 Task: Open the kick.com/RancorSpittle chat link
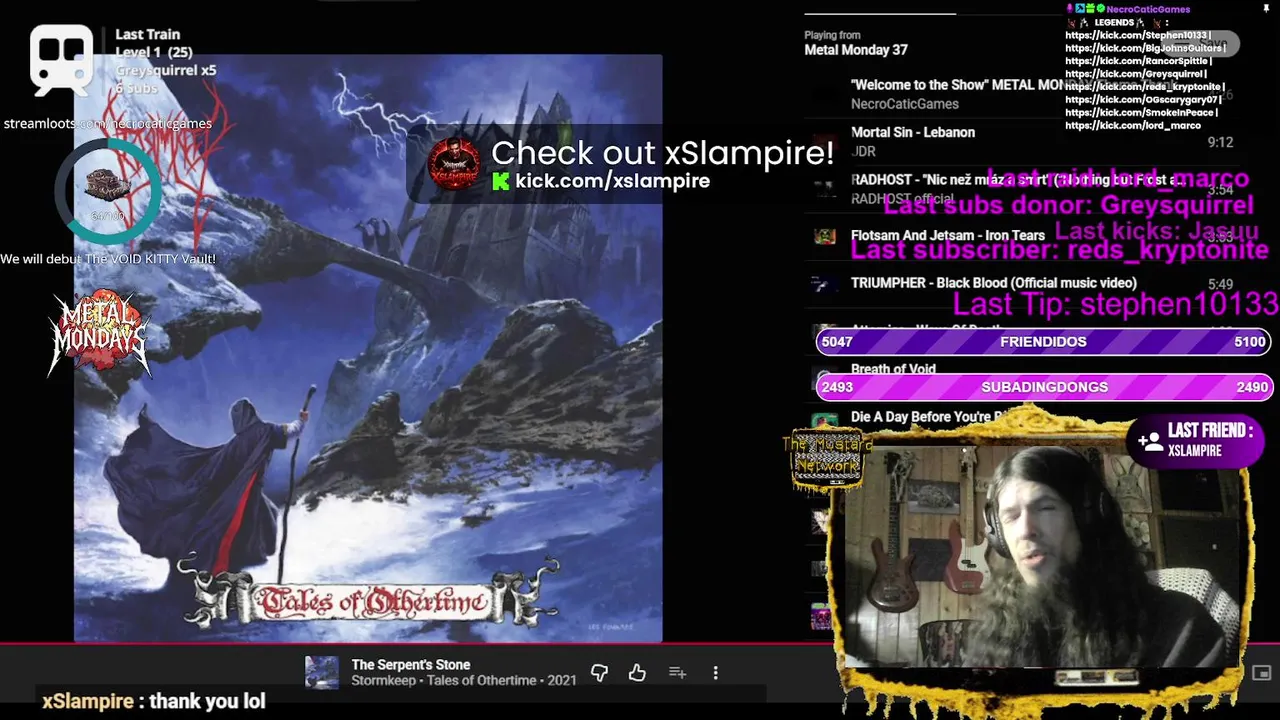pyautogui.click(x=1138, y=61)
